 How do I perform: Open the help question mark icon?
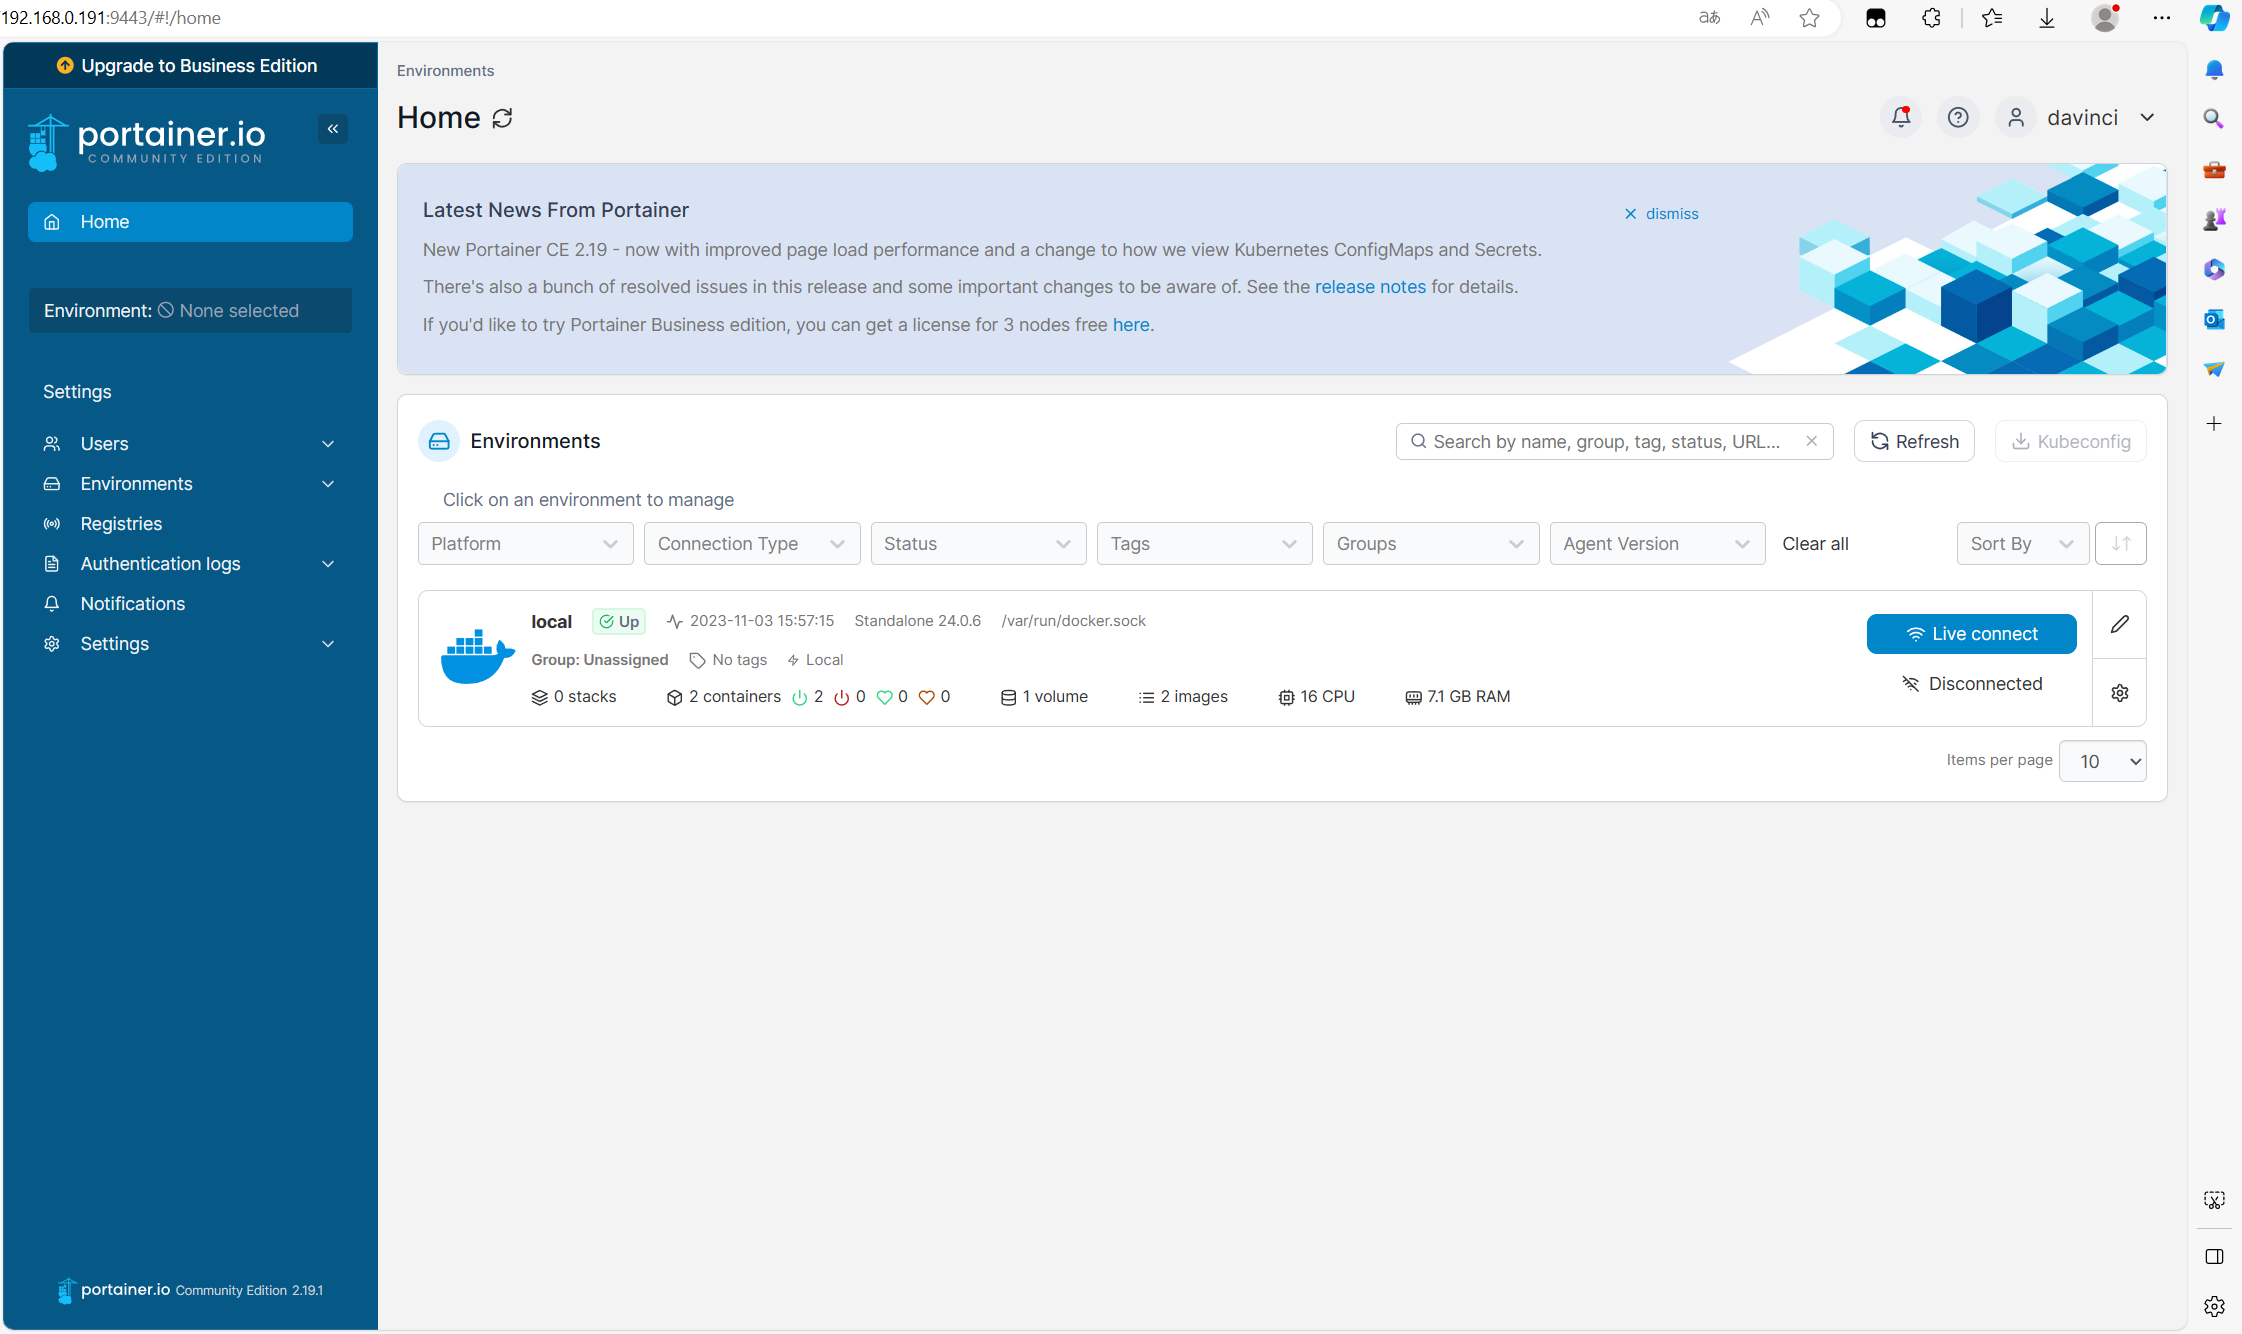1958,117
